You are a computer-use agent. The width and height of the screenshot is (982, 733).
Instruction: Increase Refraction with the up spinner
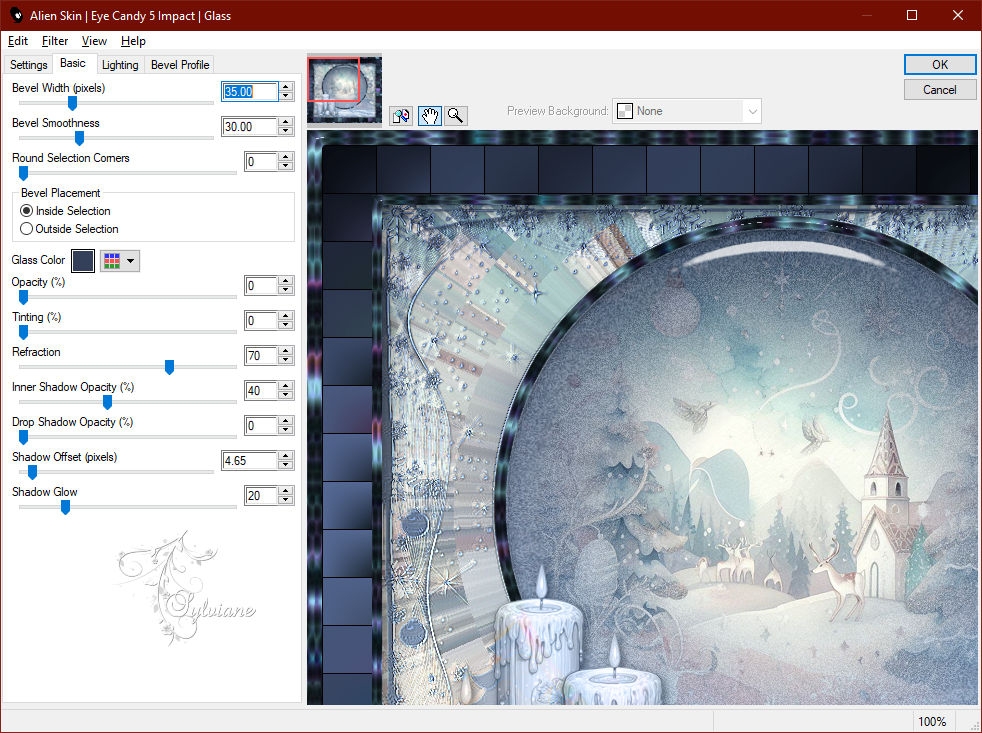click(286, 351)
